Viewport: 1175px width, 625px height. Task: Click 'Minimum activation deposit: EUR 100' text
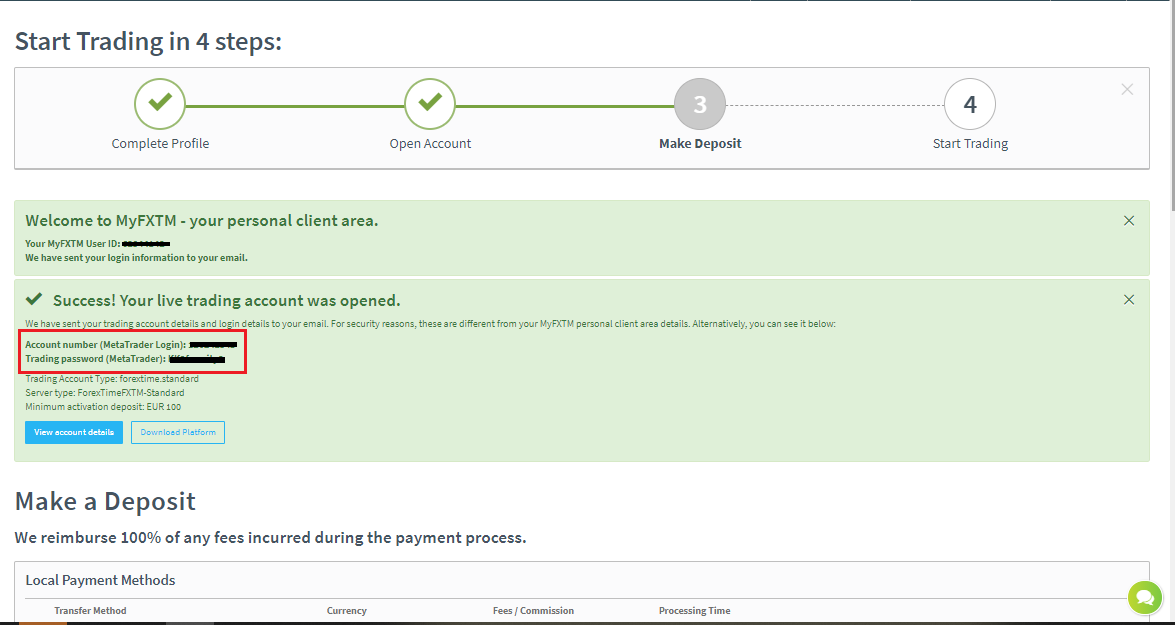[x=103, y=407]
